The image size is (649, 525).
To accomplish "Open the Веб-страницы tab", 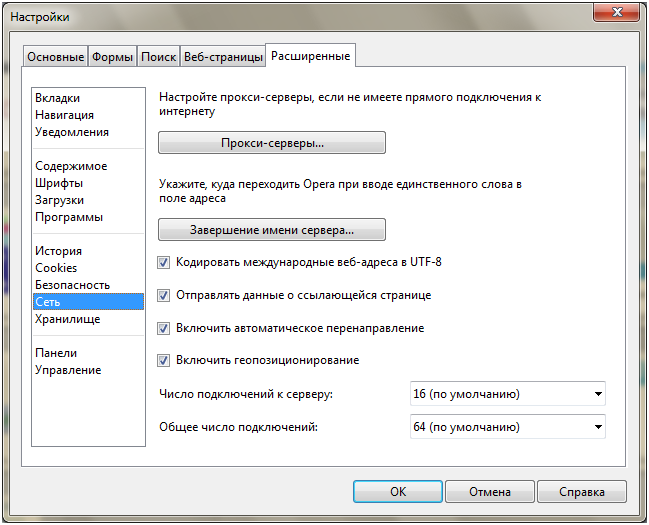I will pyautogui.click(x=223, y=57).
